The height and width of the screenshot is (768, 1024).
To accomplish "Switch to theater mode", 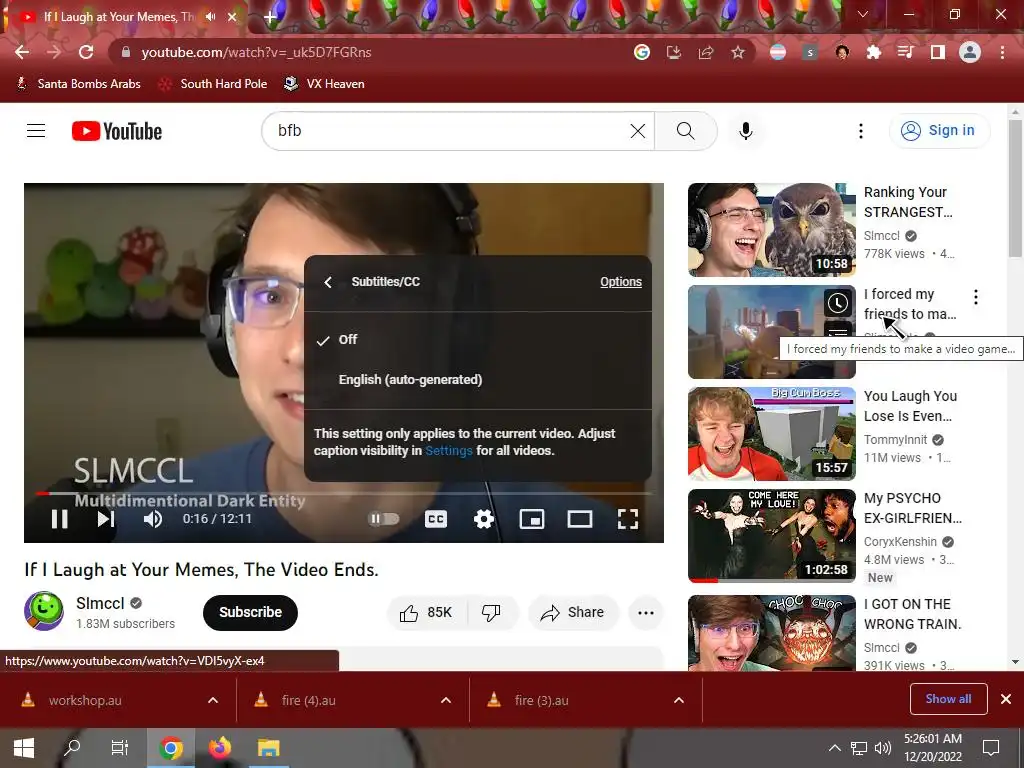I will (580, 519).
